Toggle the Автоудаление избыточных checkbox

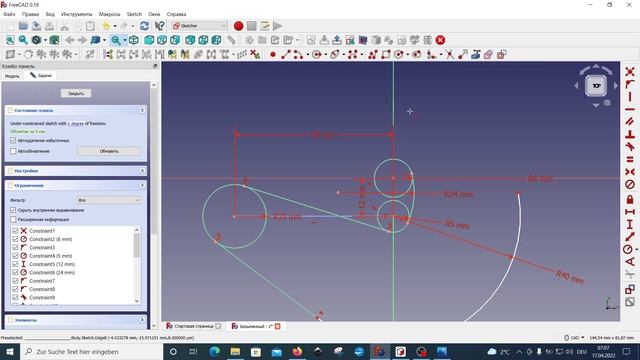click(x=13, y=140)
